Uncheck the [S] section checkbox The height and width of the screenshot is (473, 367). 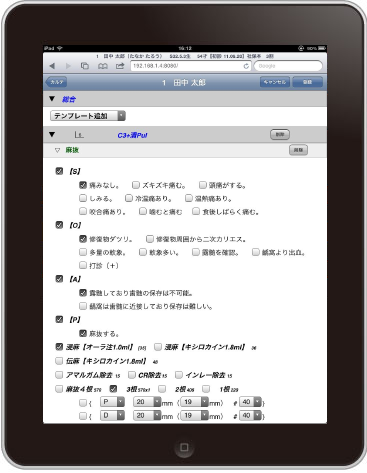(x=59, y=171)
